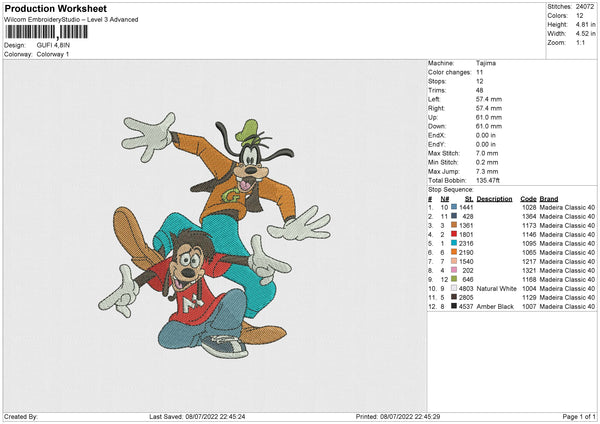Viewport: 600px width, 424px height.
Task: Click the "Stop Sequence:" heading
Action: [451, 190]
